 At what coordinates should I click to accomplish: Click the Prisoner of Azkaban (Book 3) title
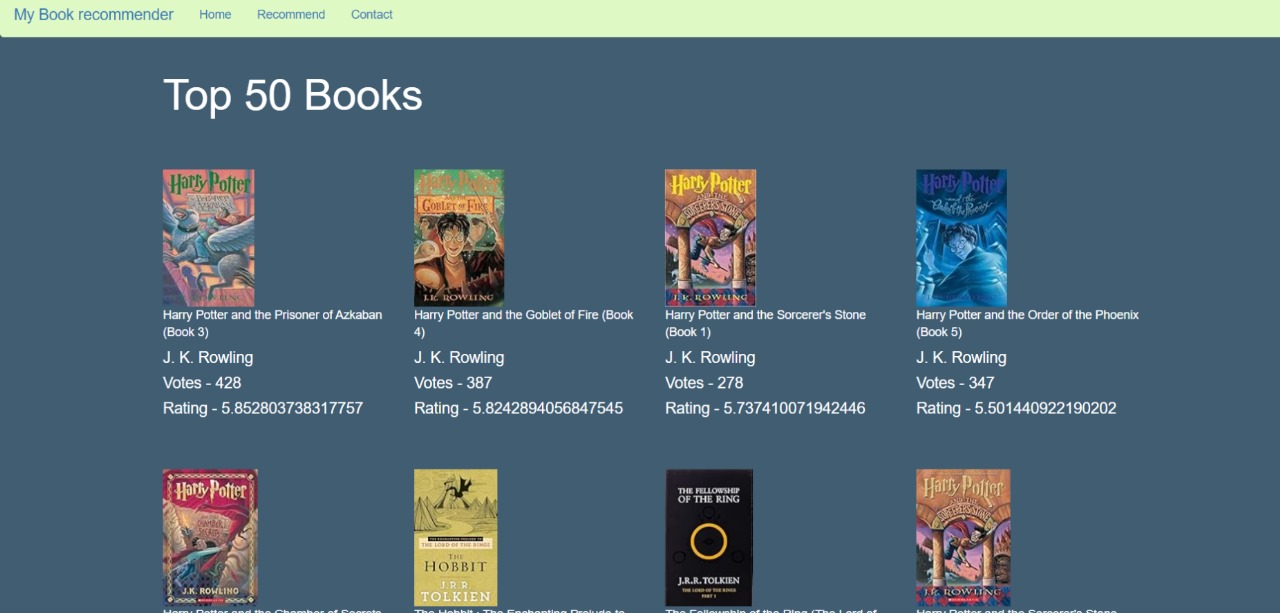point(272,323)
